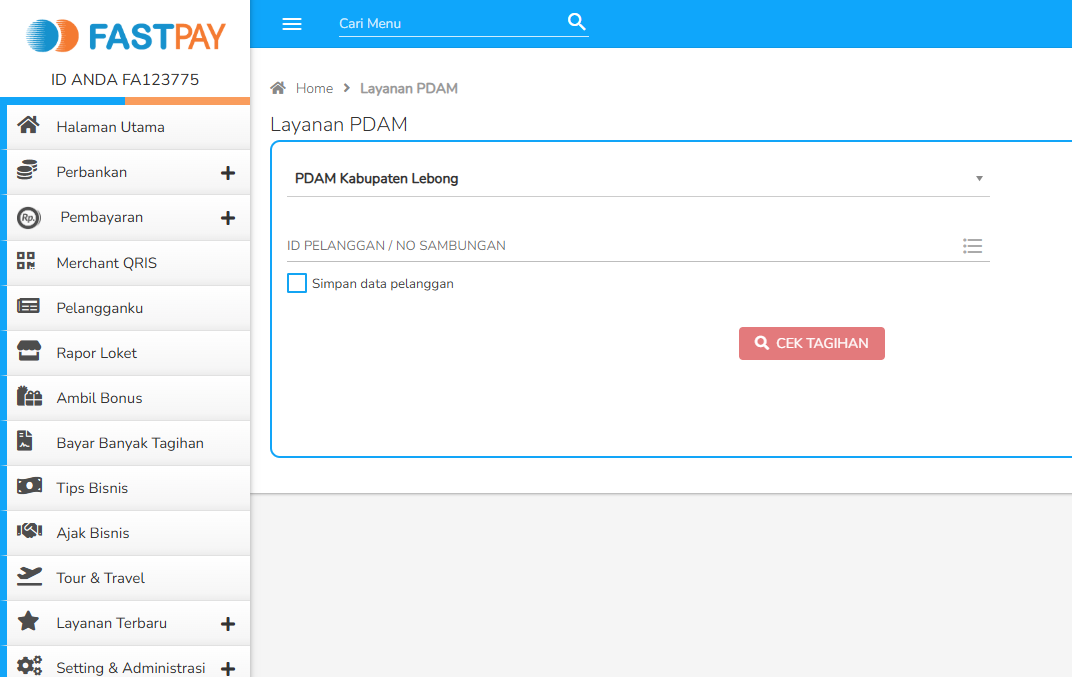
Task: Click the Layanan Terbaru star icon
Action: [x=27, y=622]
